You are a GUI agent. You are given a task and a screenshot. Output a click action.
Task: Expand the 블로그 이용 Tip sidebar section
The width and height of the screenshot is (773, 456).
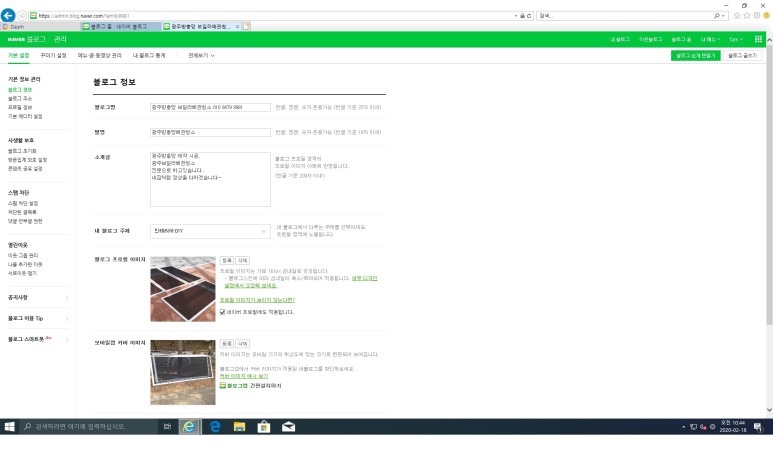click(38, 318)
